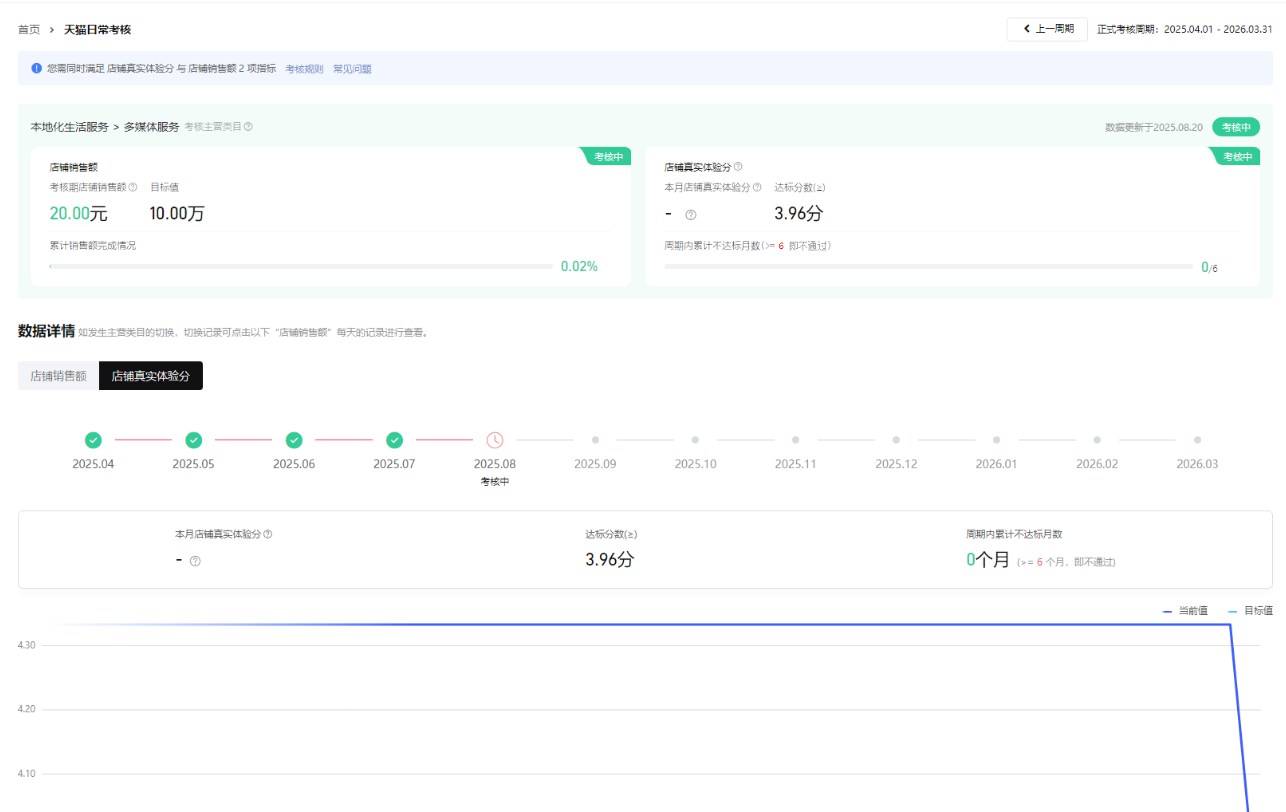Click help icon next to 考核期店铺销售额
This screenshot has height=812, width=1286.
coord(133,187)
